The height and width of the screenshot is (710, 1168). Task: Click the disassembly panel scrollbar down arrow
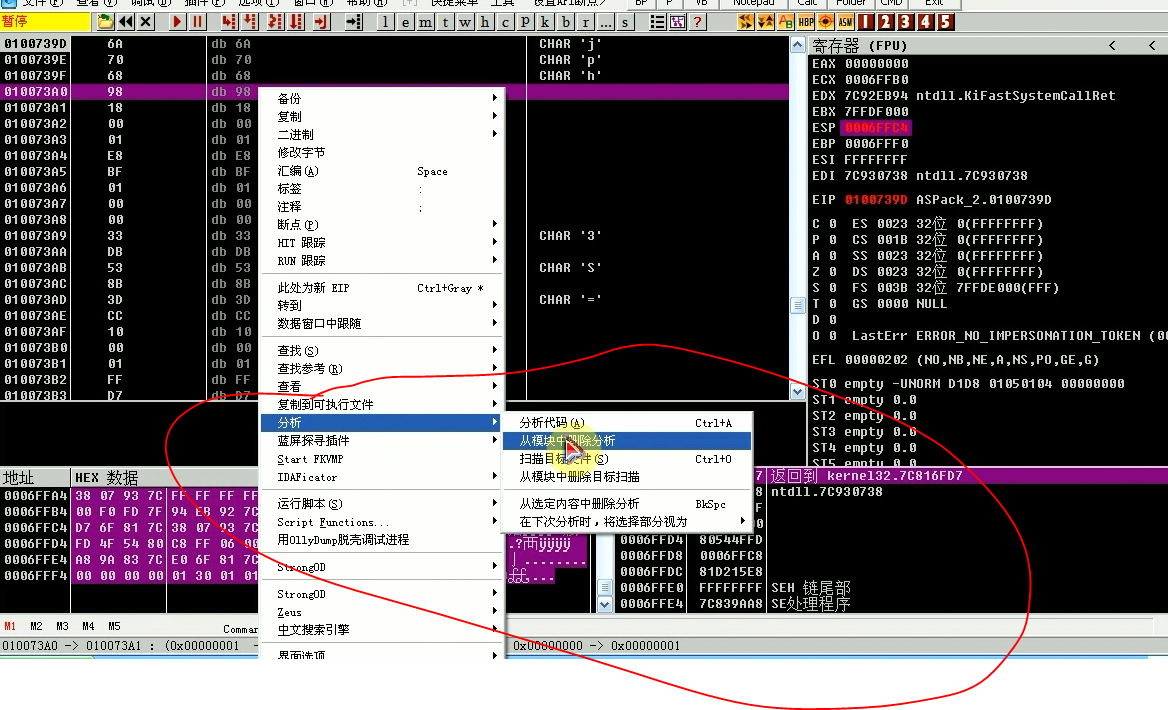click(x=796, y=393)
